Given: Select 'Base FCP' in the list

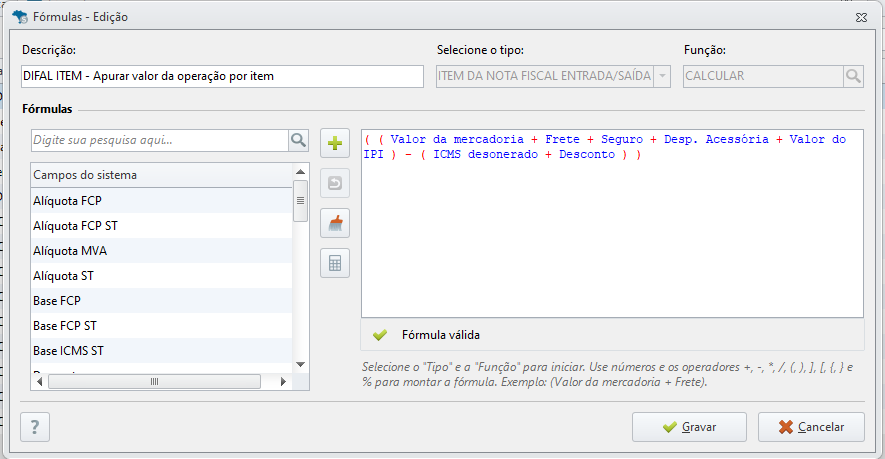Looking at the screenshot, I should coord(162,300).
